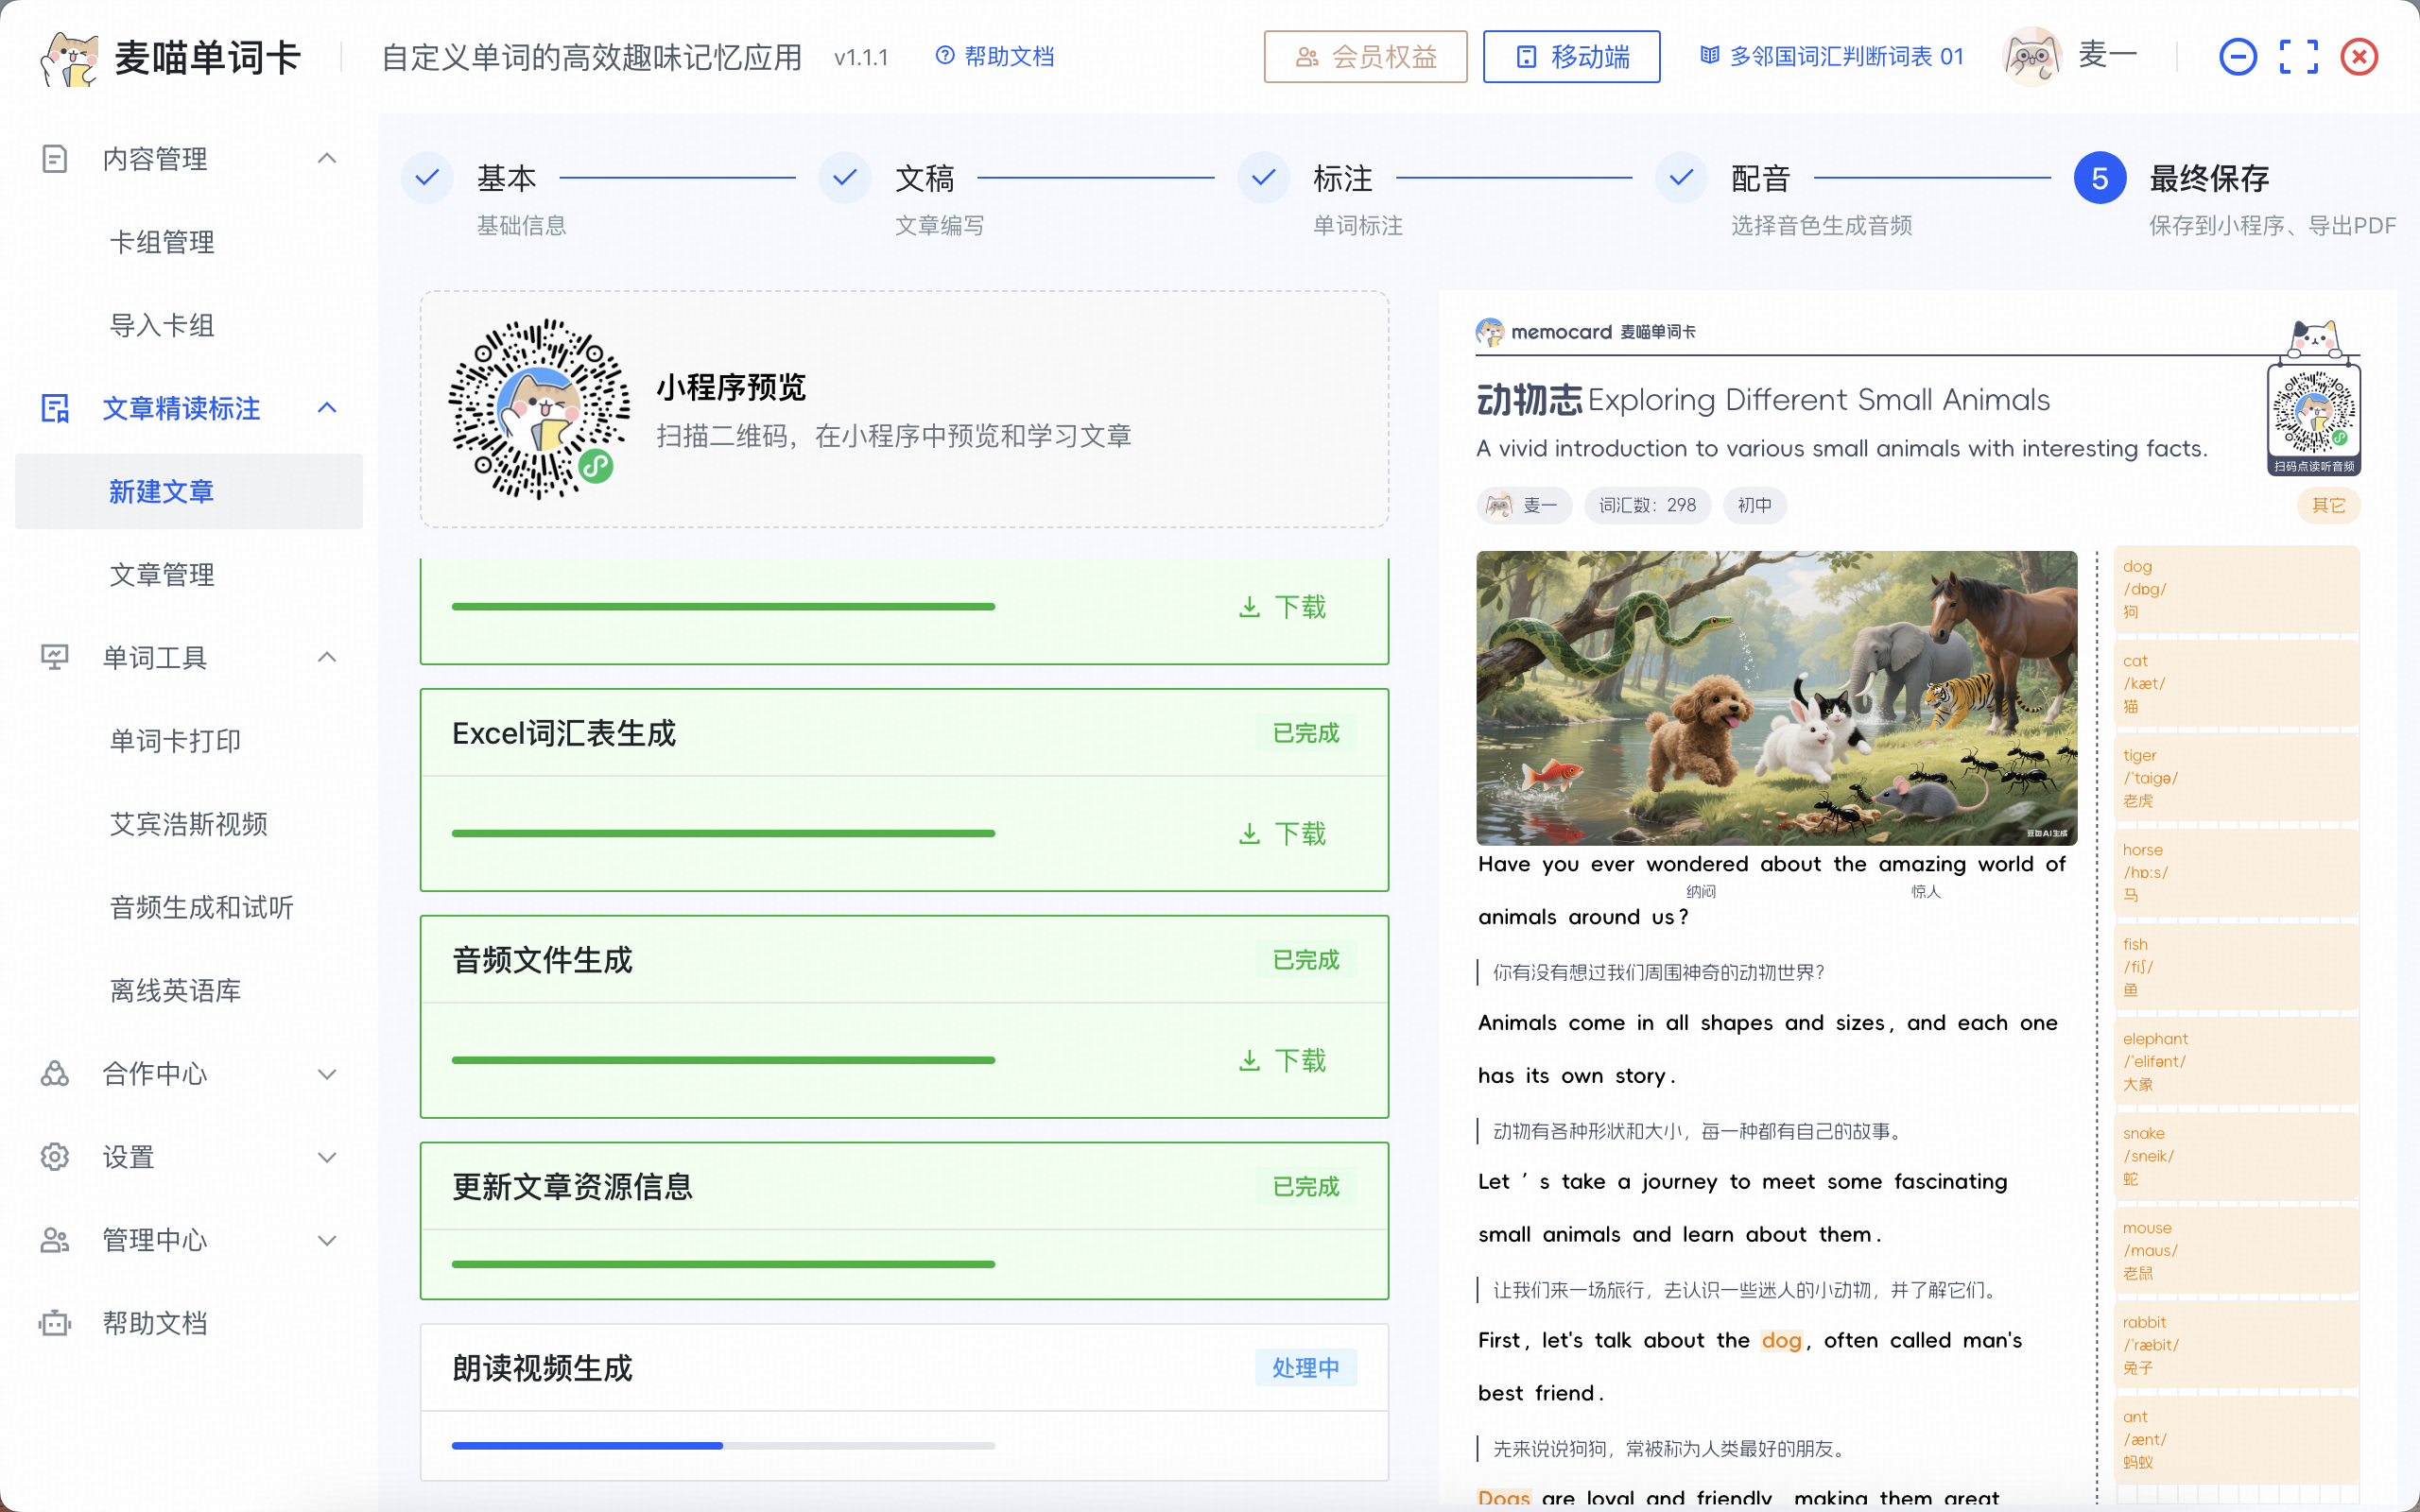Click the 朗读视频生成 progress bar
This screenshot has width=2420, height=1512.
coord(723,1445)
